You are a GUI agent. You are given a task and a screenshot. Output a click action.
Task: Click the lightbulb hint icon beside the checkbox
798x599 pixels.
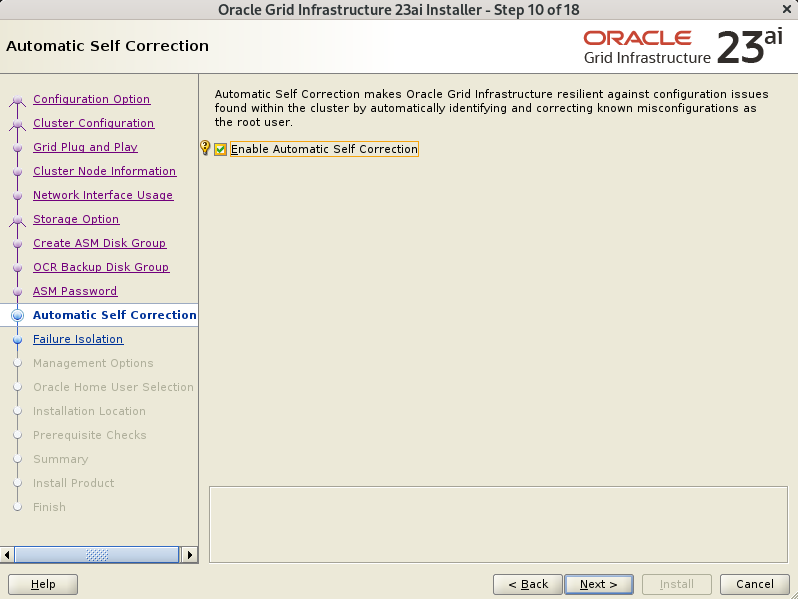tap(205, 148)
